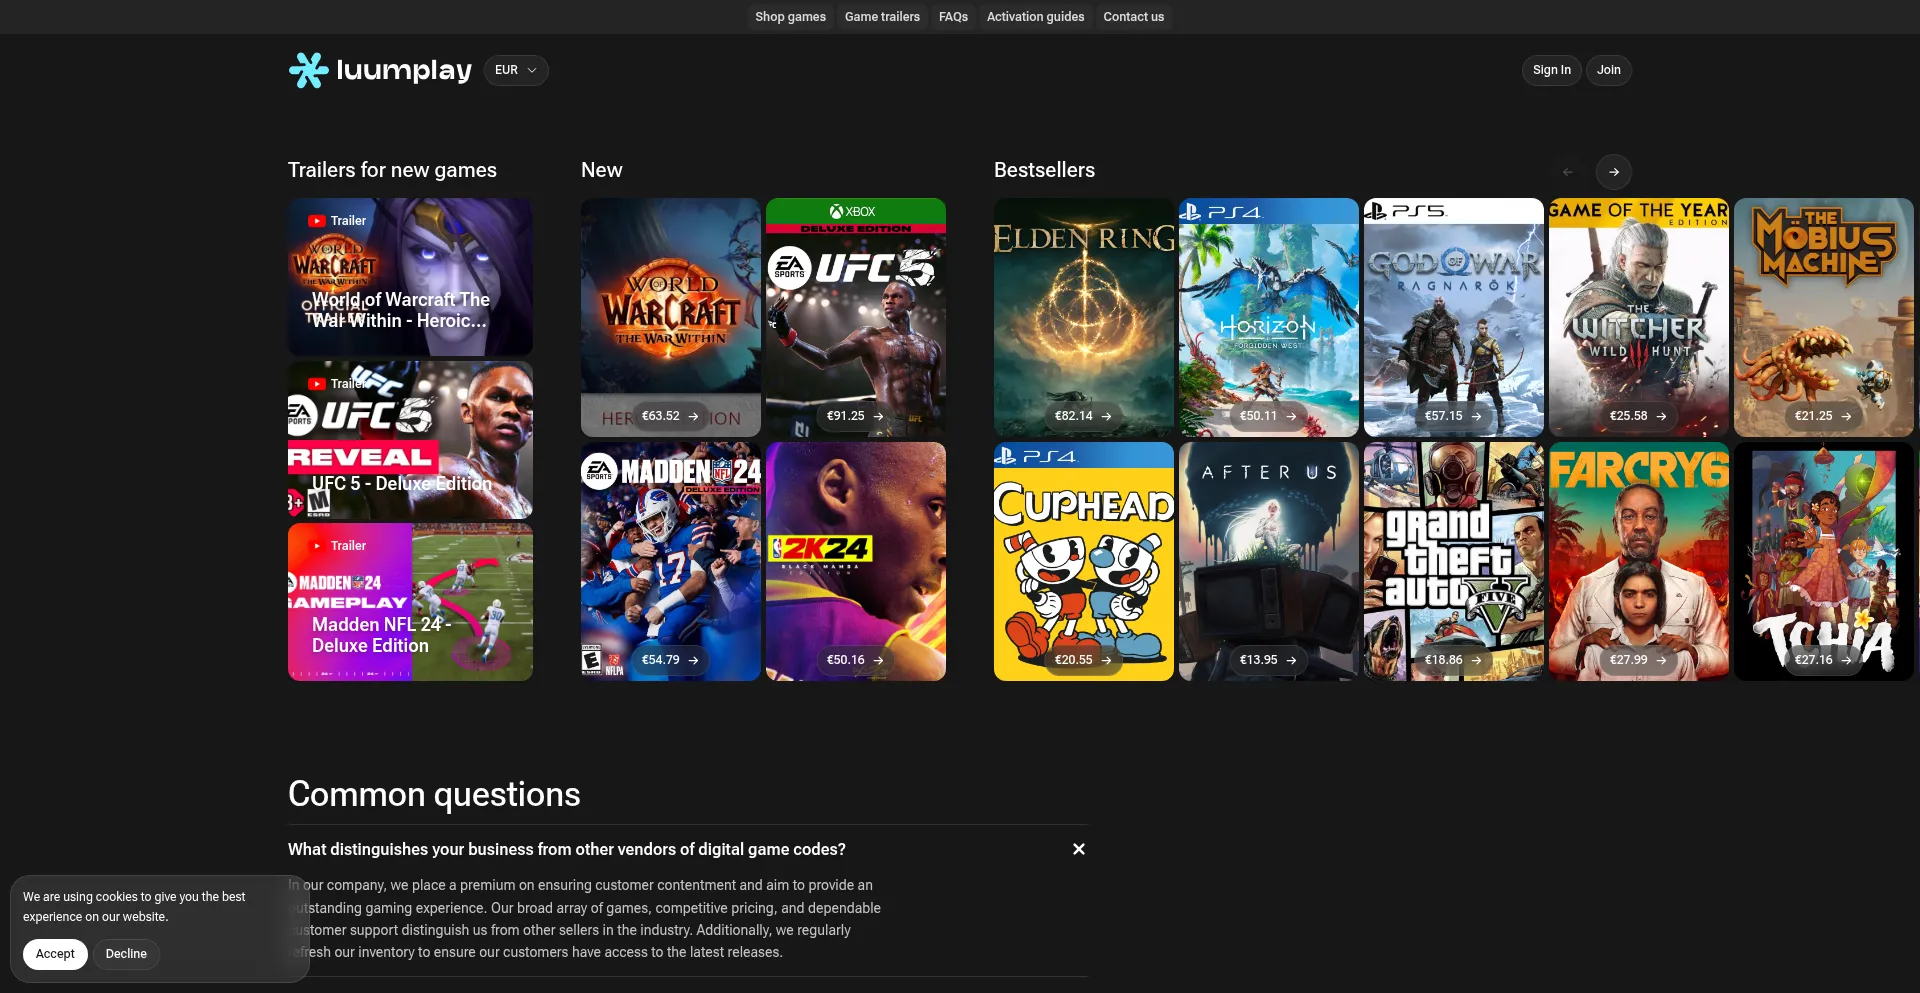Viewport: 1920px width, 993px height.
Task: Go to Activation guides in top menu
Action: 1035,17
